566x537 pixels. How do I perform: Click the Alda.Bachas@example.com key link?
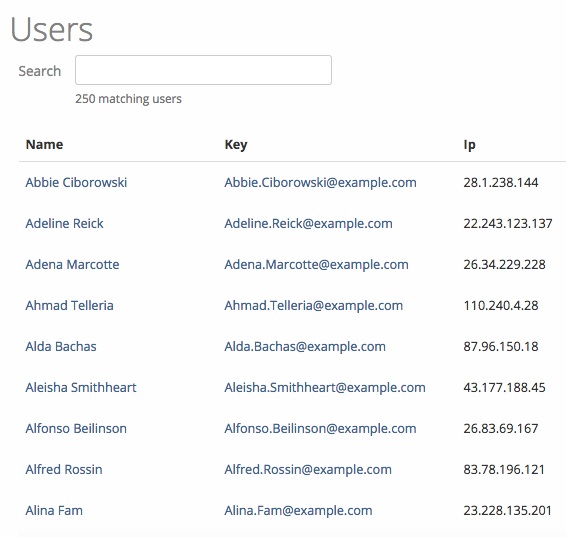(305, 346)
